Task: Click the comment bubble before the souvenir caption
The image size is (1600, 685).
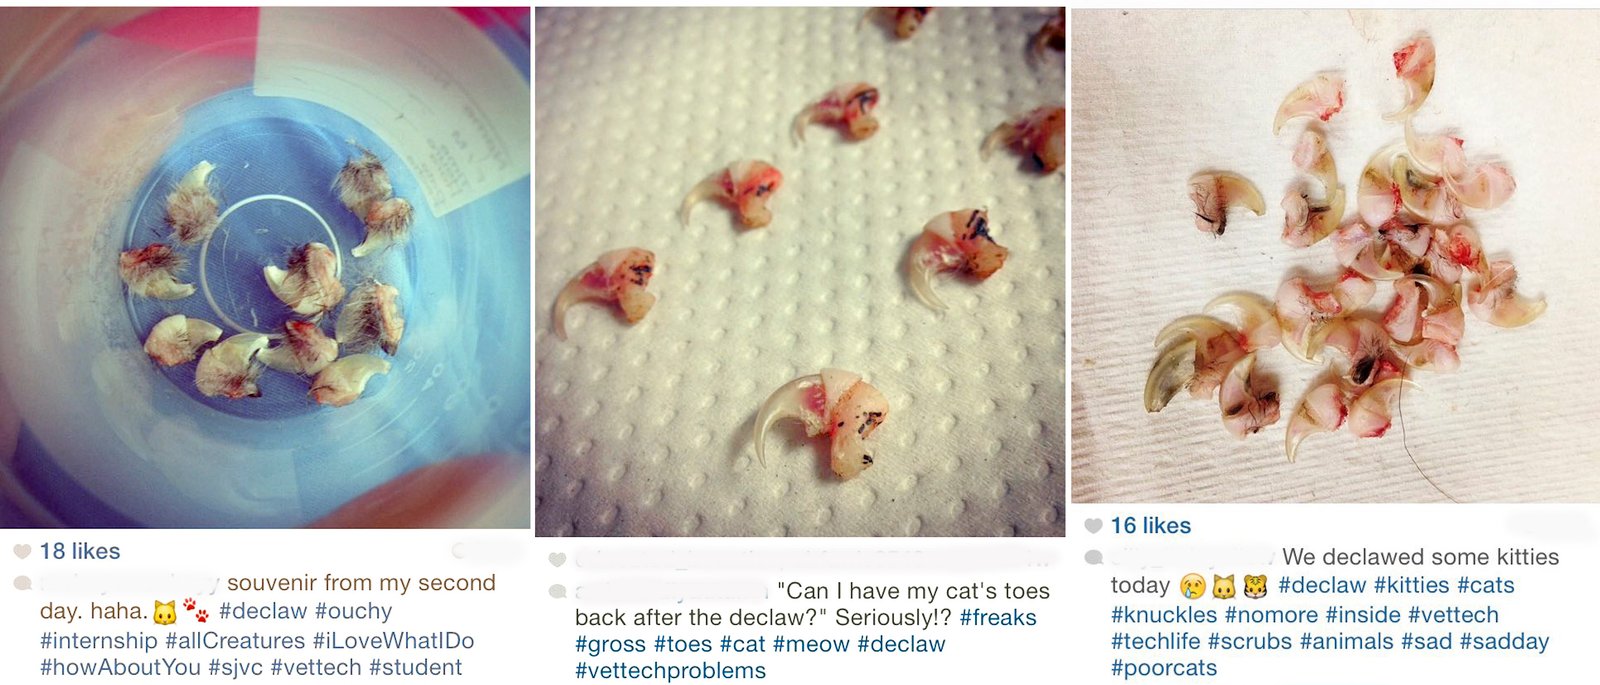Action: click(22, 582)
